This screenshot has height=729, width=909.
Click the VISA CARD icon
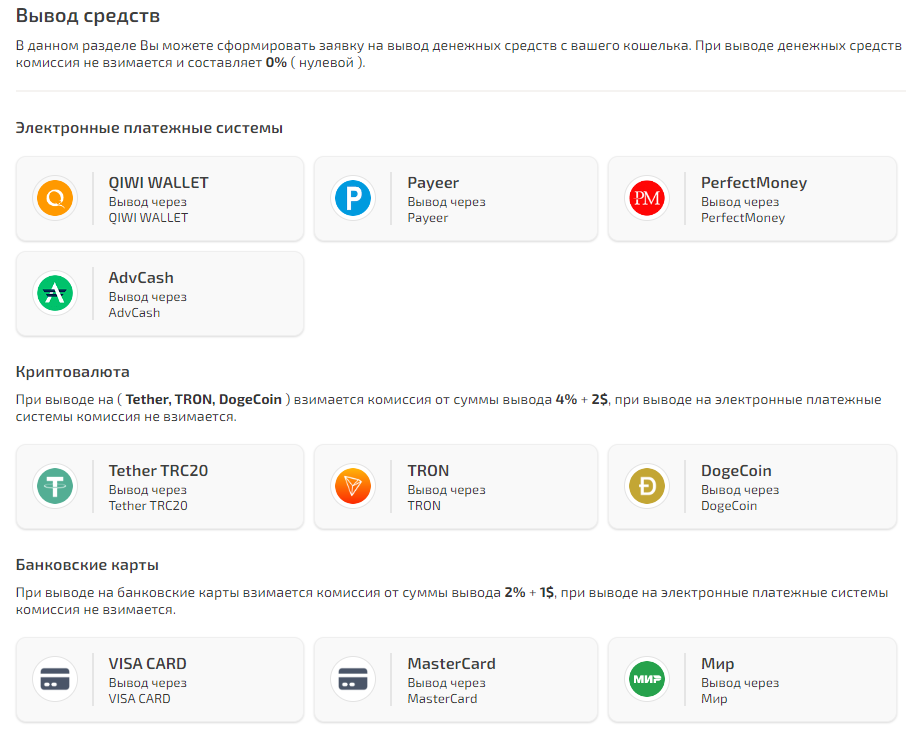(55, 678)
